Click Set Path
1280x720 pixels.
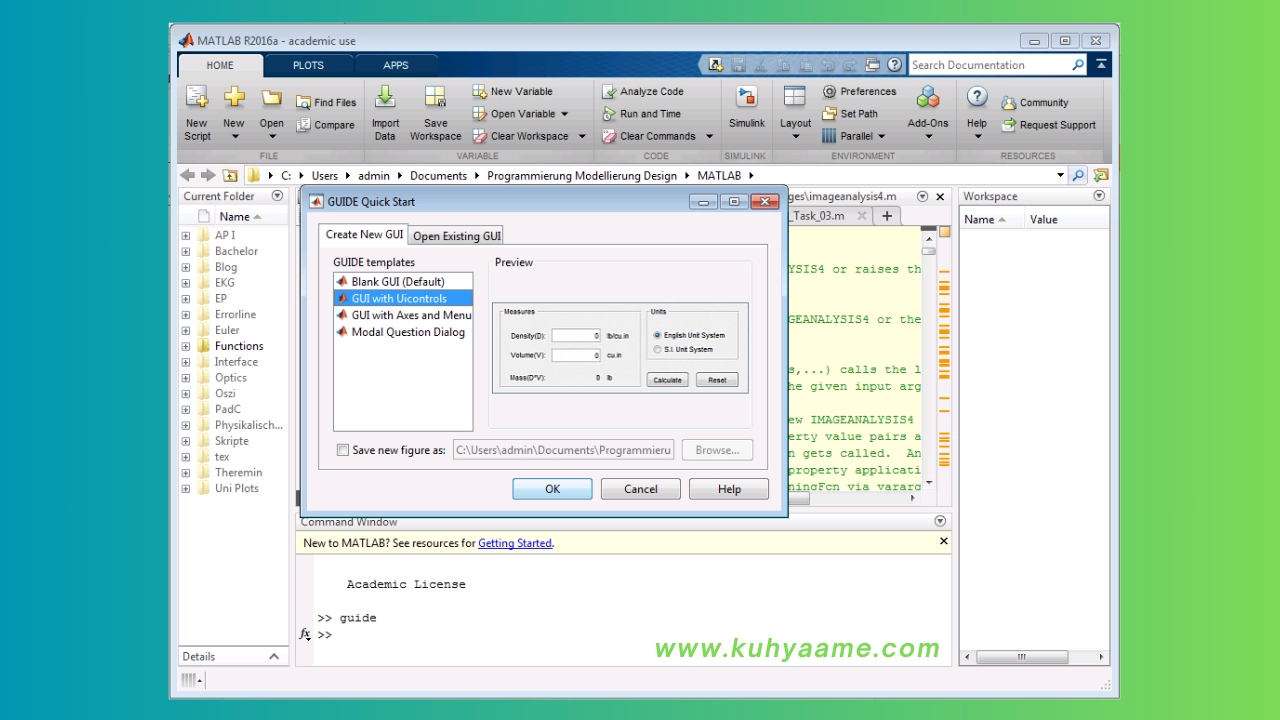pos(850,114)
